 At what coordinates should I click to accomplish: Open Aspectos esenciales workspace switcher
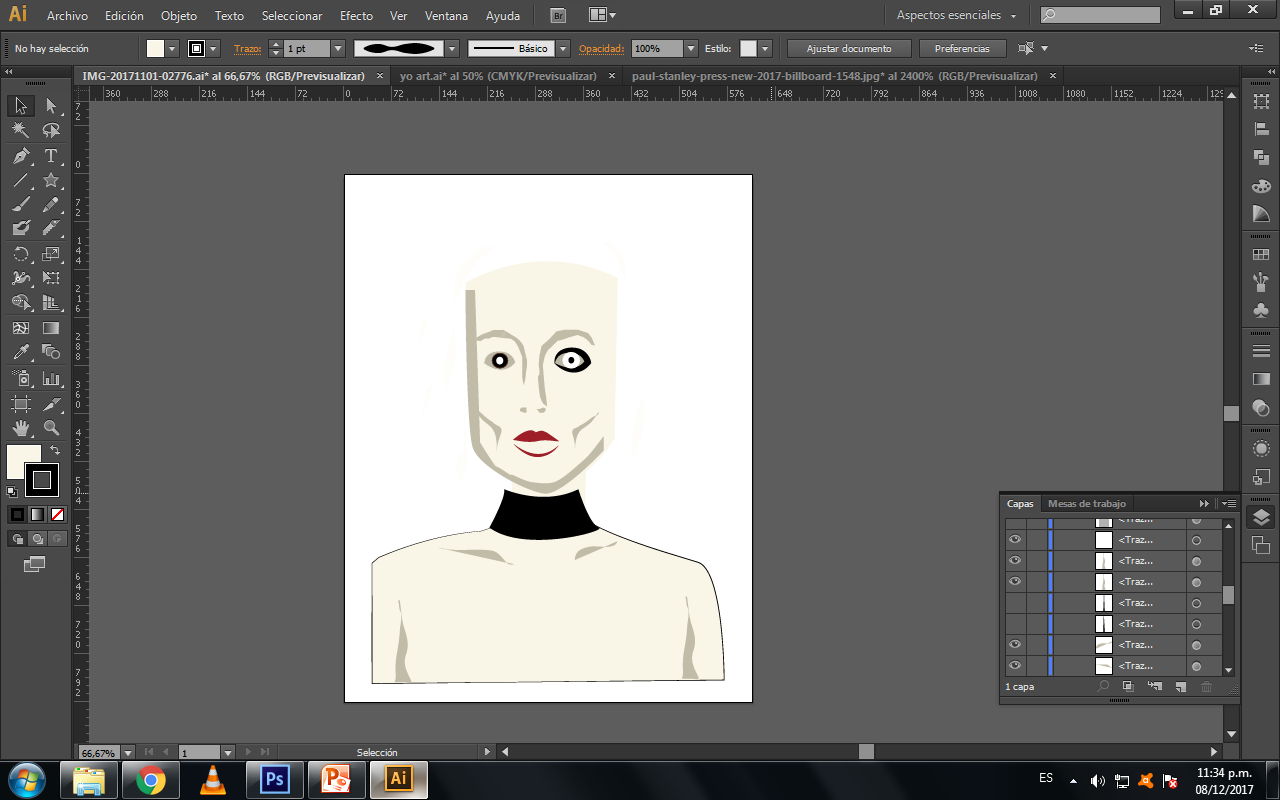pos(957,15)
